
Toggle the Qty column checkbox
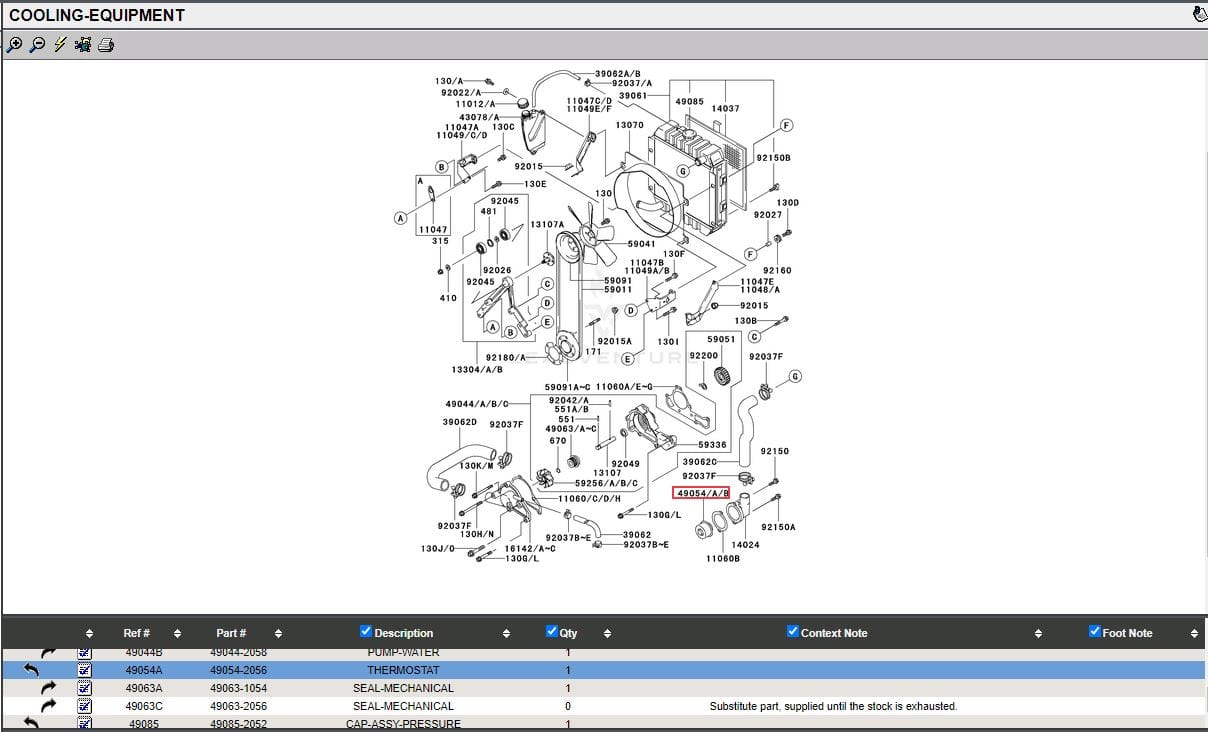pos(552,632)
